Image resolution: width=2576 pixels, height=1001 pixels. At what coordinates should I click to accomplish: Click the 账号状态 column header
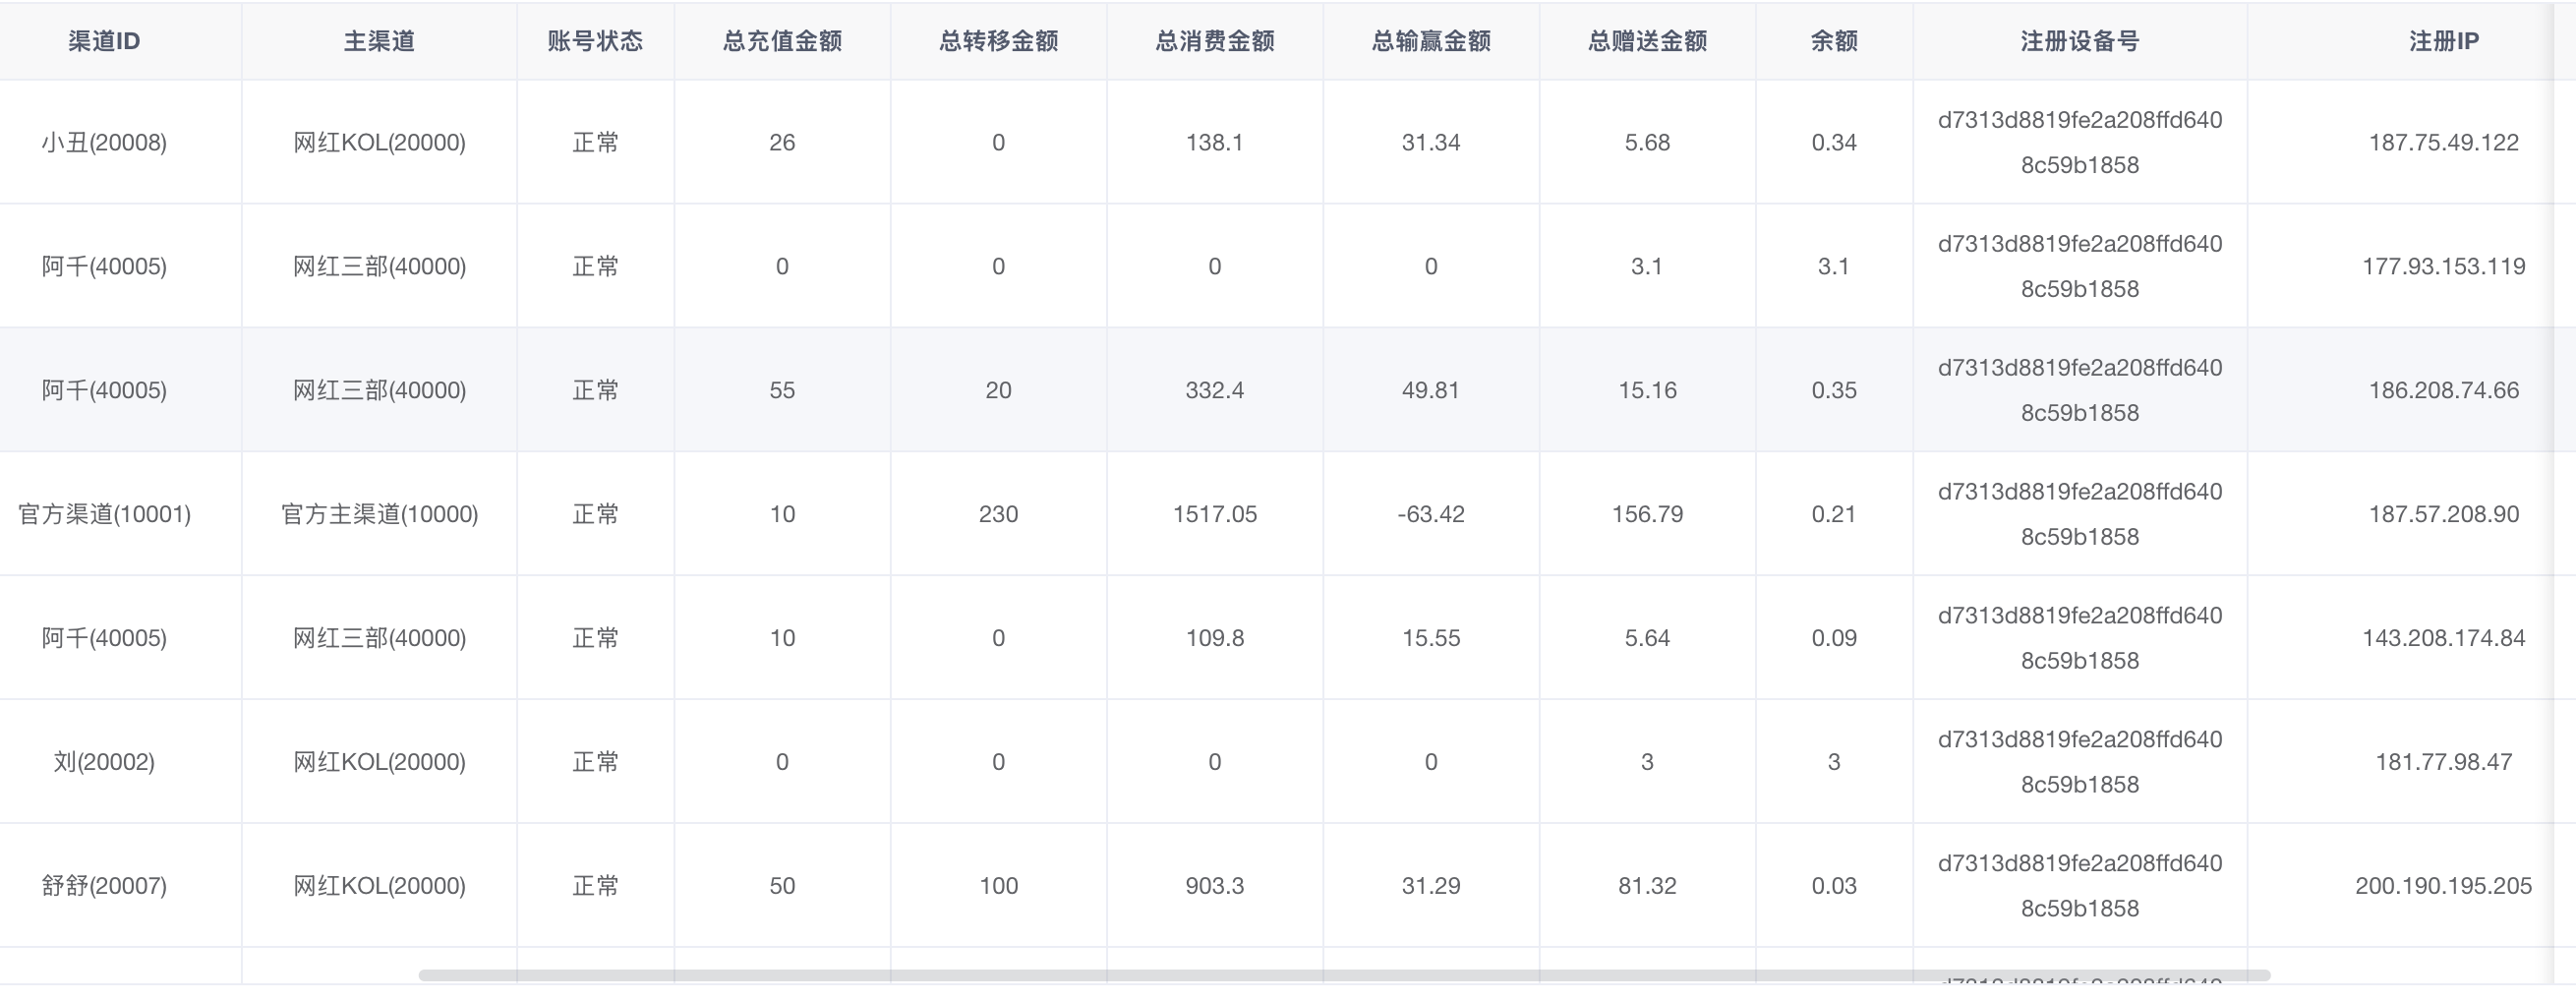(x=595, y=41)
